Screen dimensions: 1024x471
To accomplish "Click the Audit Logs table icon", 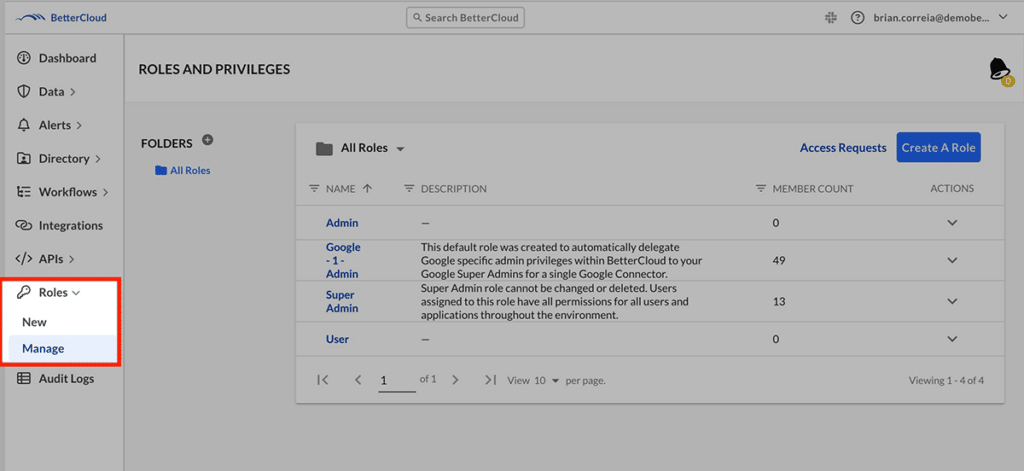I will [x=24, y=378].
